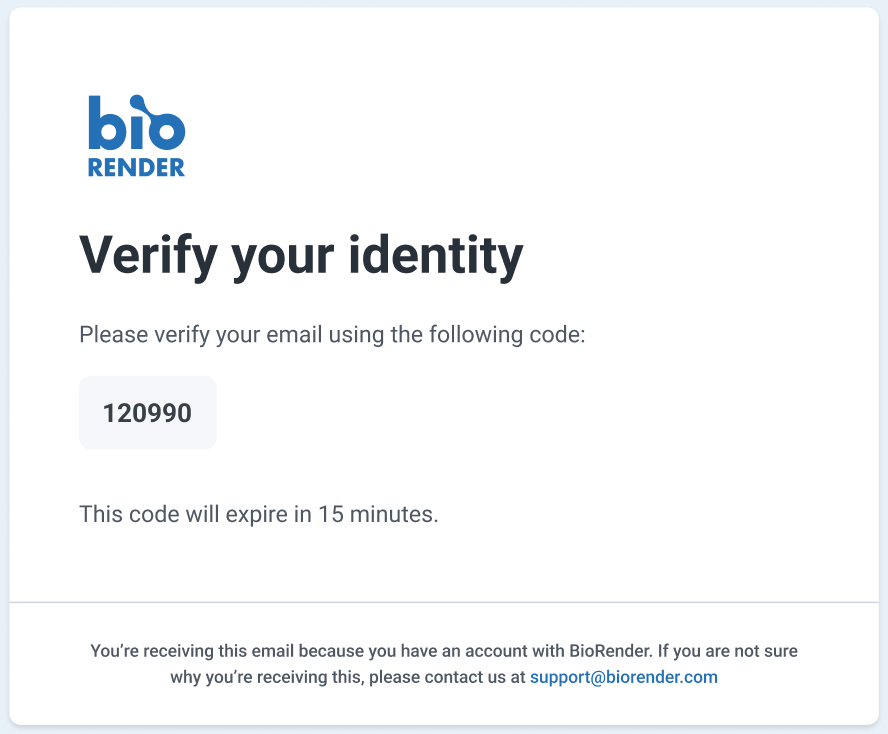
Task: Click the "15 minutes" expiry duration text
Action: 377,515
